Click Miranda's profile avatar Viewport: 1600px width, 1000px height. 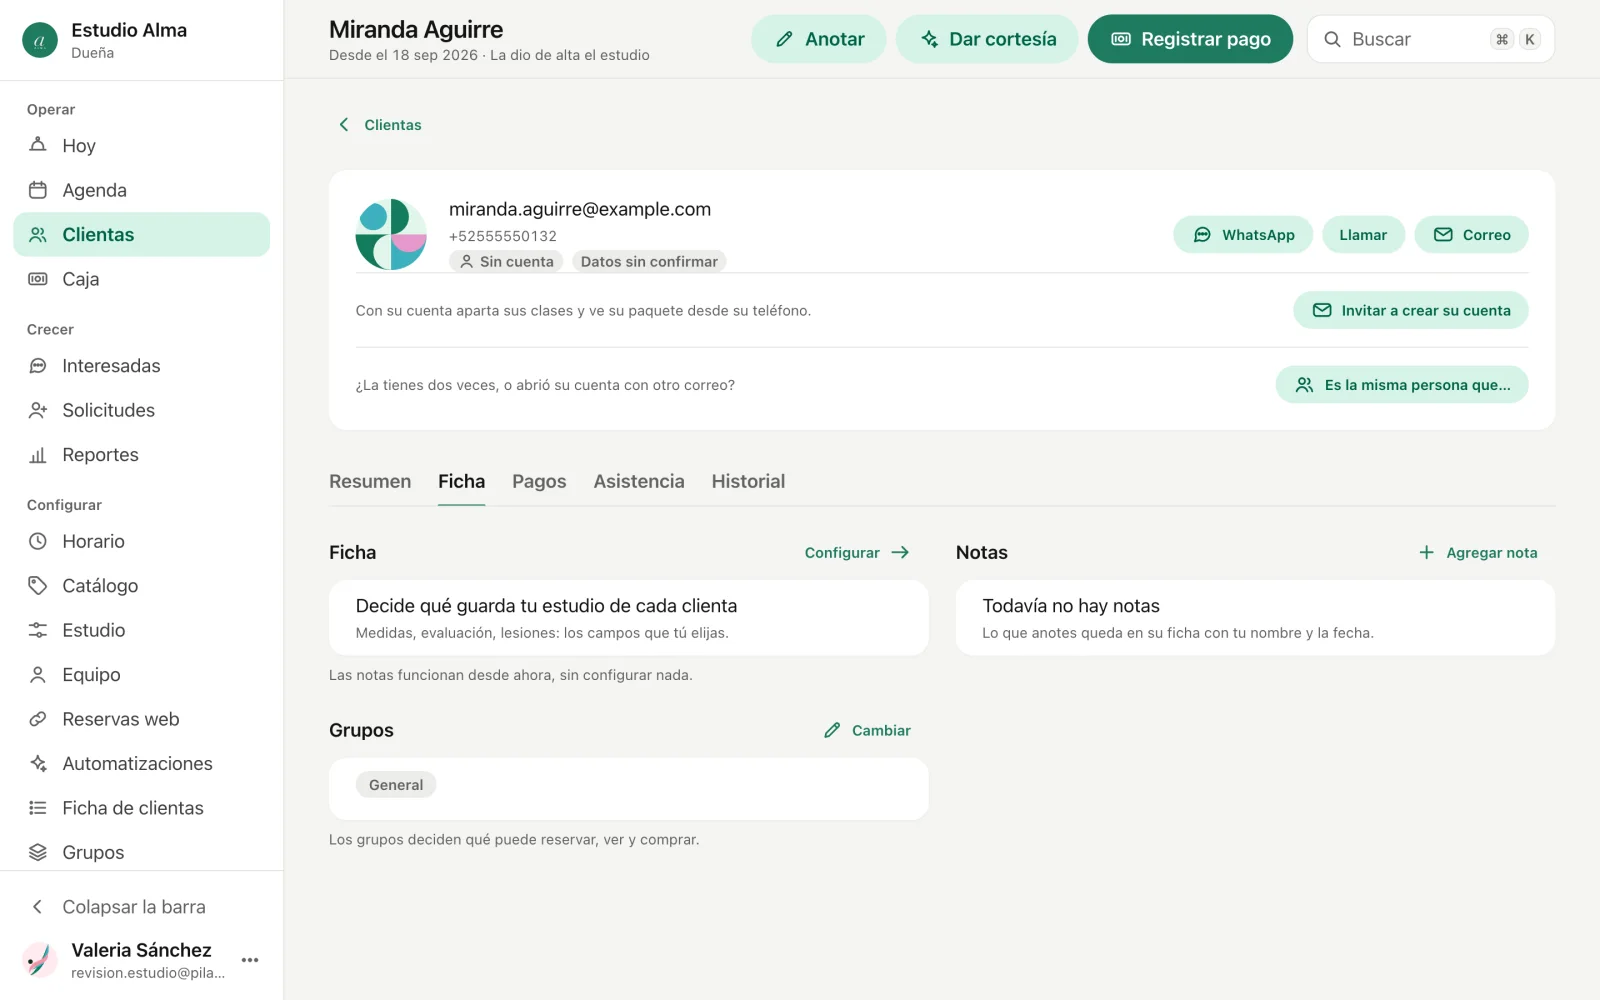tap(391, 235)
